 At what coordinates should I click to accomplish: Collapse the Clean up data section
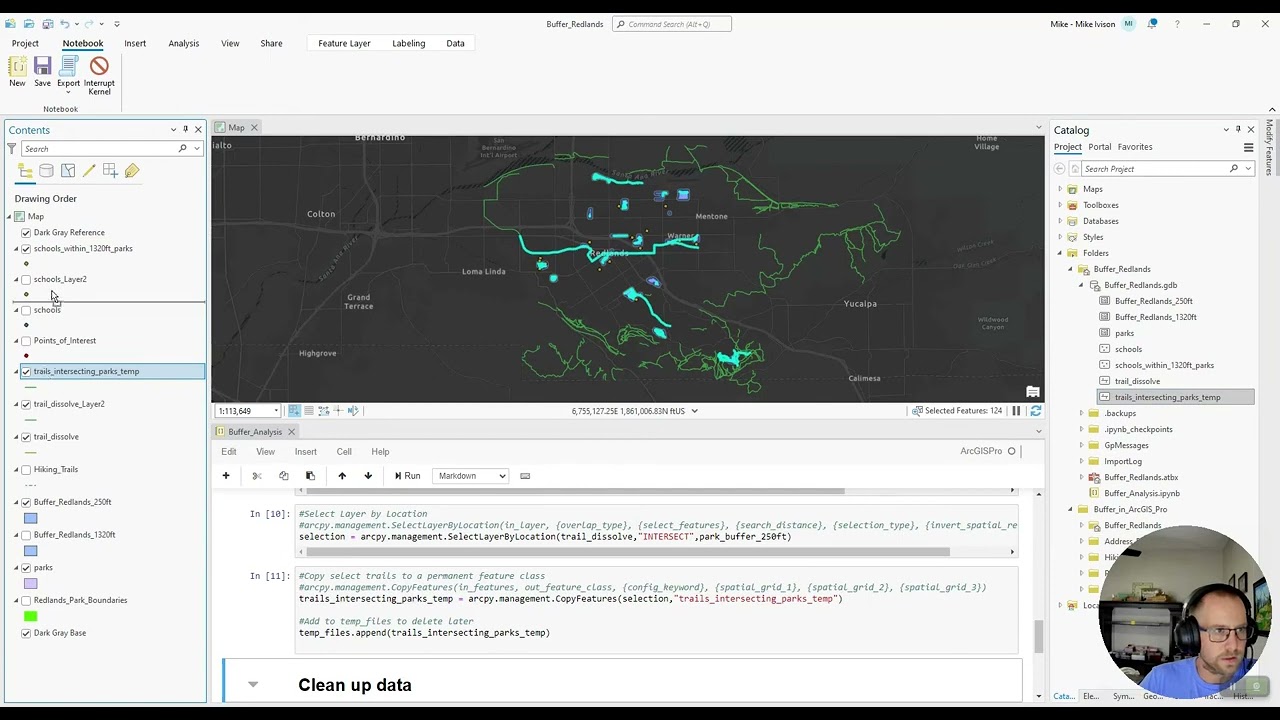[253, 685]
